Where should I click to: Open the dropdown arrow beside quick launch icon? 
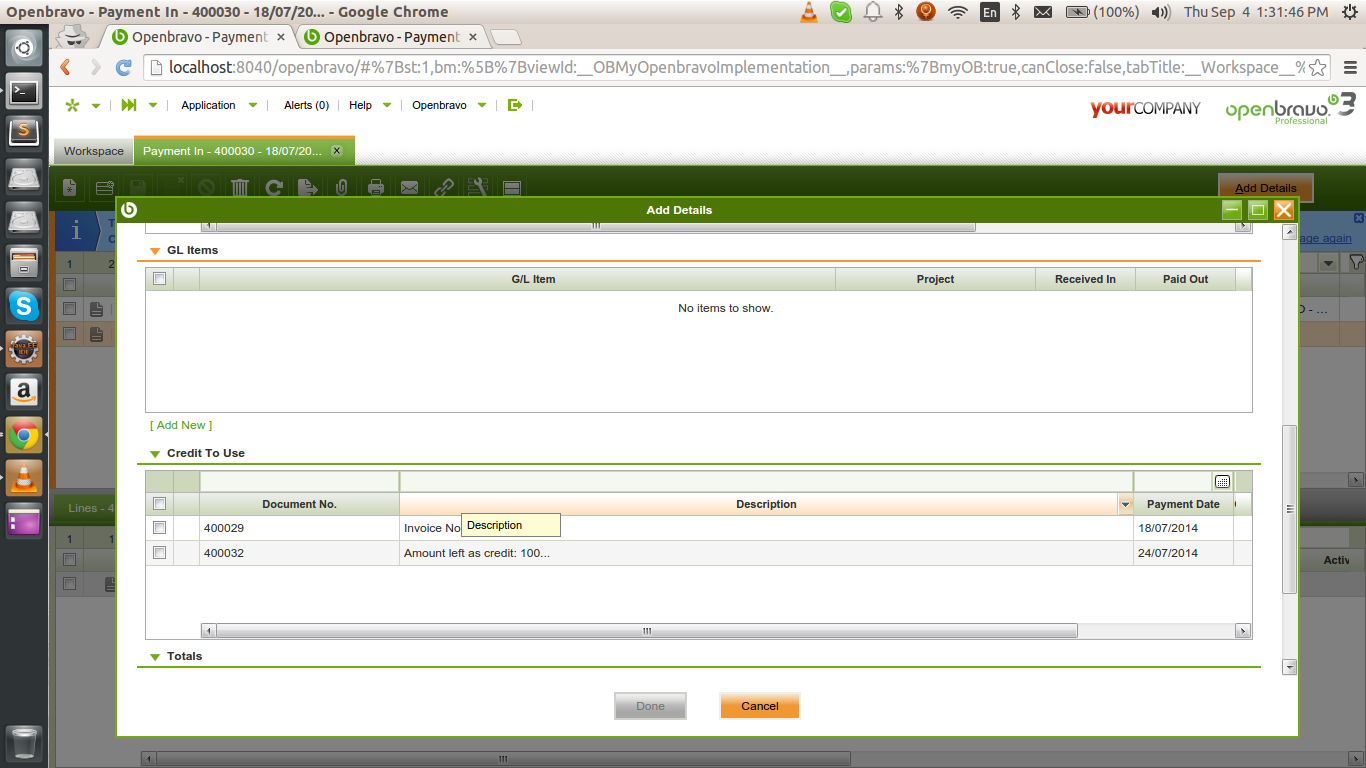(x=153, y=105)
